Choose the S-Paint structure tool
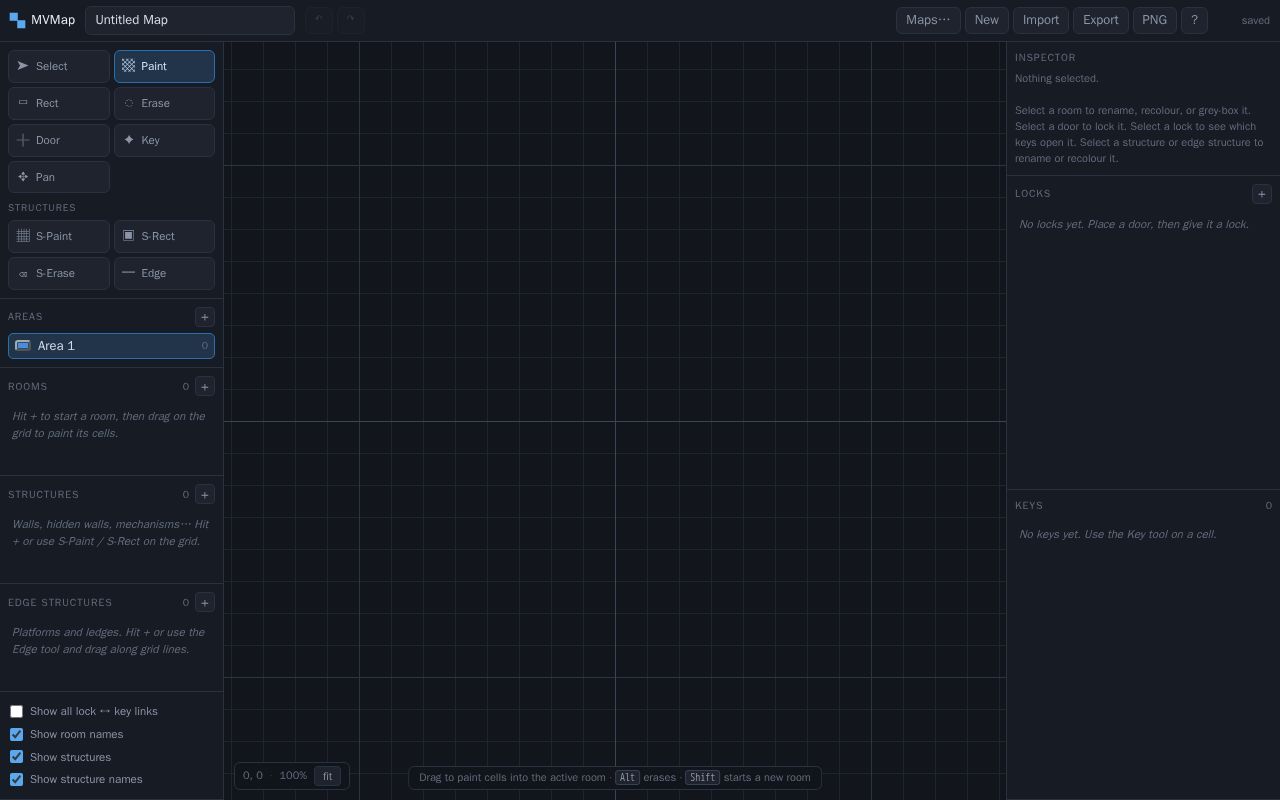This screenshot has height=800, width=1280. pyautogui.click(x=59, y=236)
